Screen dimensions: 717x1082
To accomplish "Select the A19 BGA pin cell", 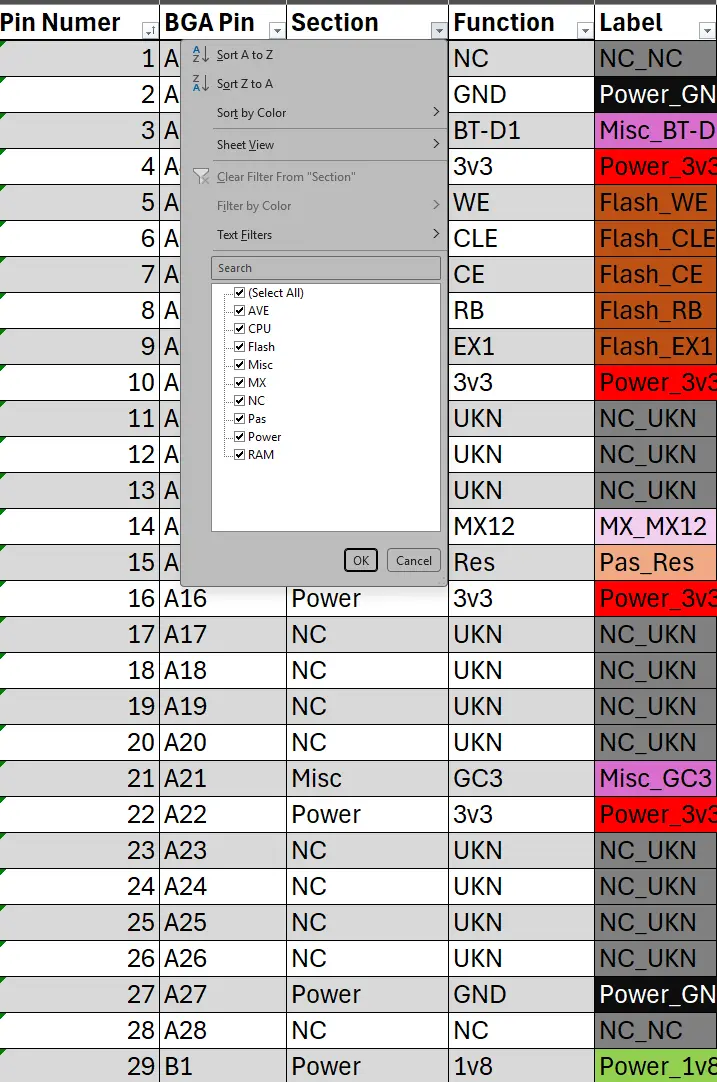I will (x=223, y=707).
